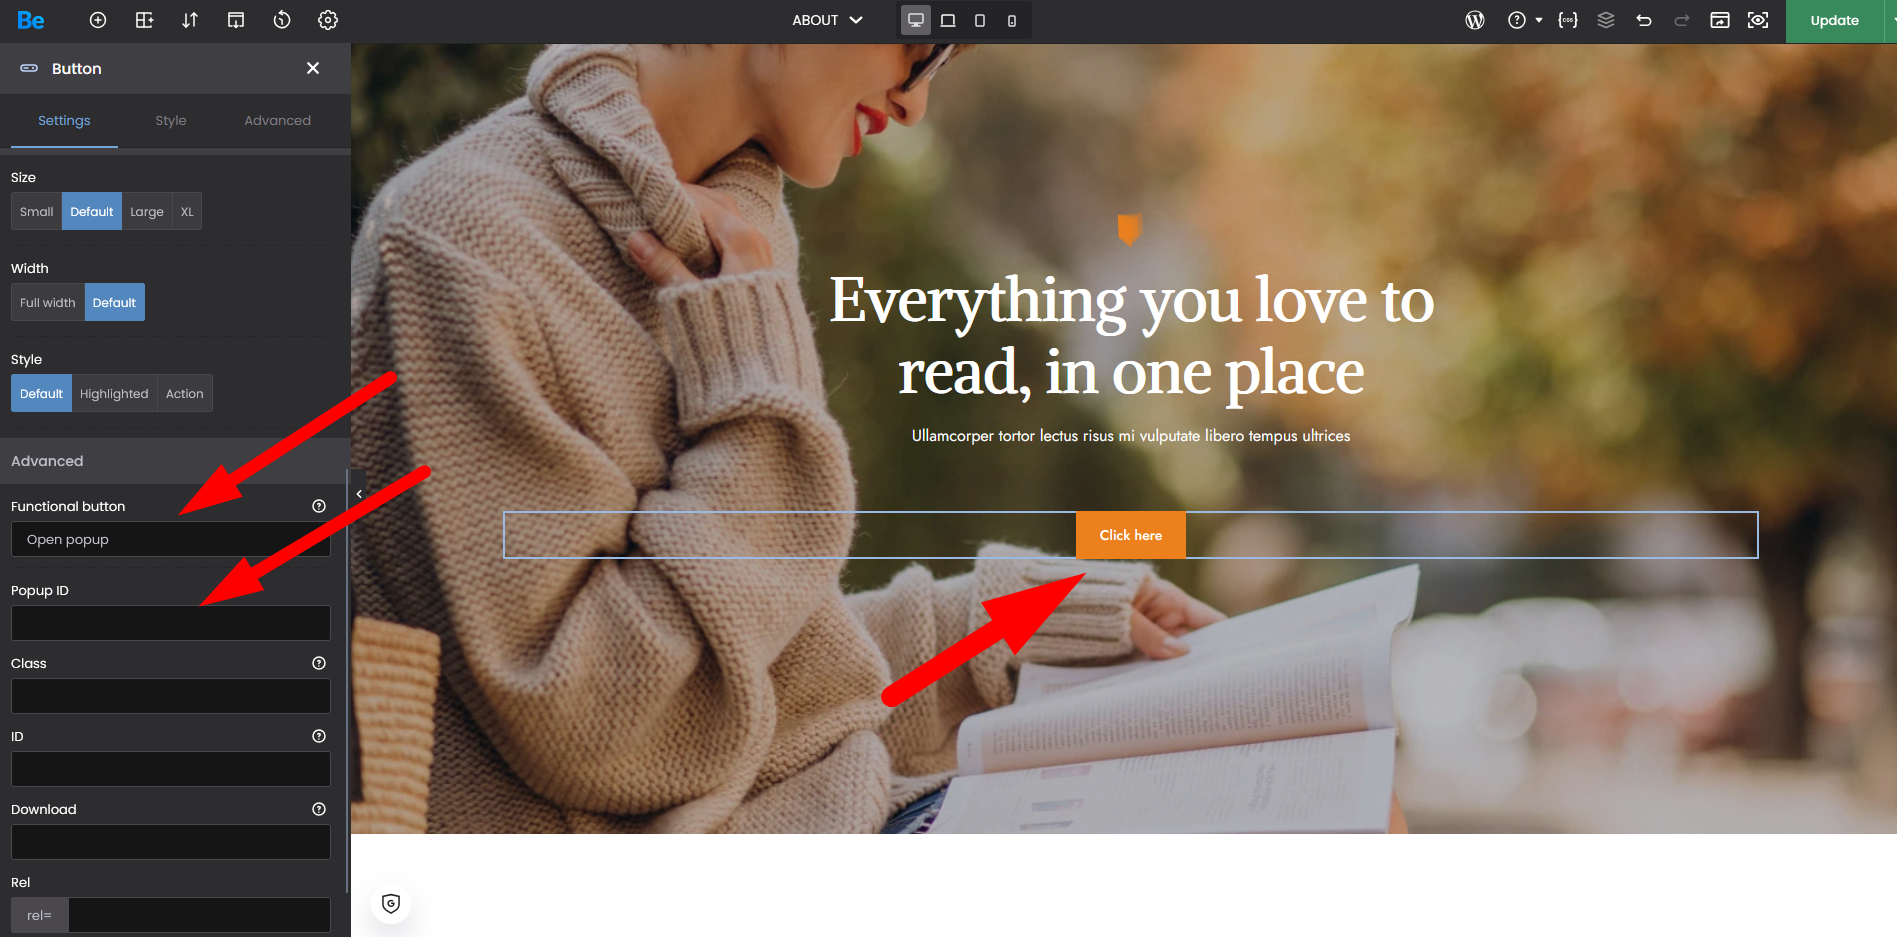Click the WordPress logo icon
This screenshot has height=937, width=1897.
[x=1475, y=20]
